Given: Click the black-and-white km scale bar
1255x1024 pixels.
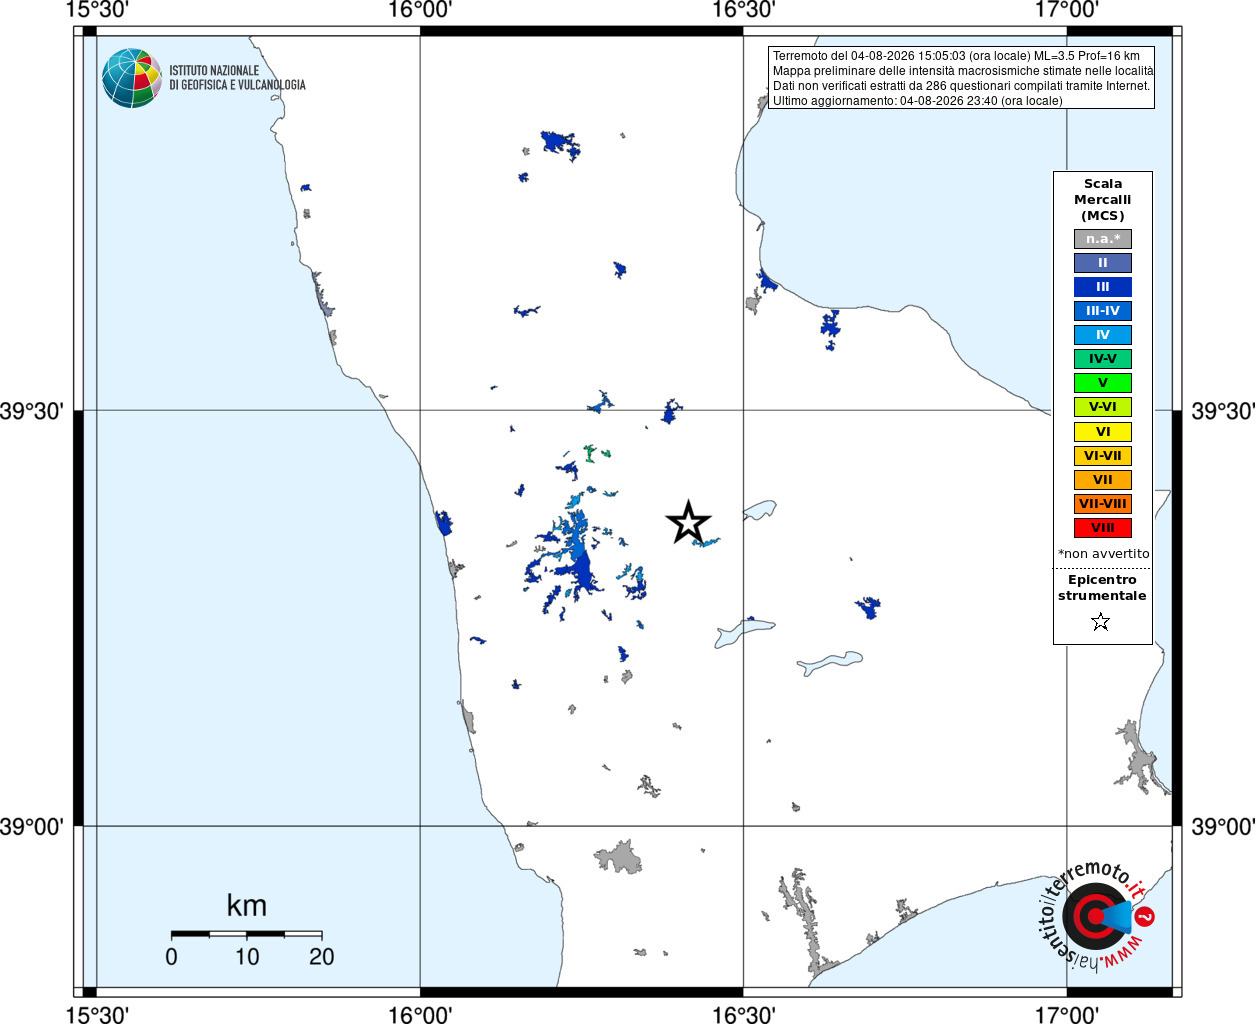Looking at the screenshot, I should pos(247,934).
